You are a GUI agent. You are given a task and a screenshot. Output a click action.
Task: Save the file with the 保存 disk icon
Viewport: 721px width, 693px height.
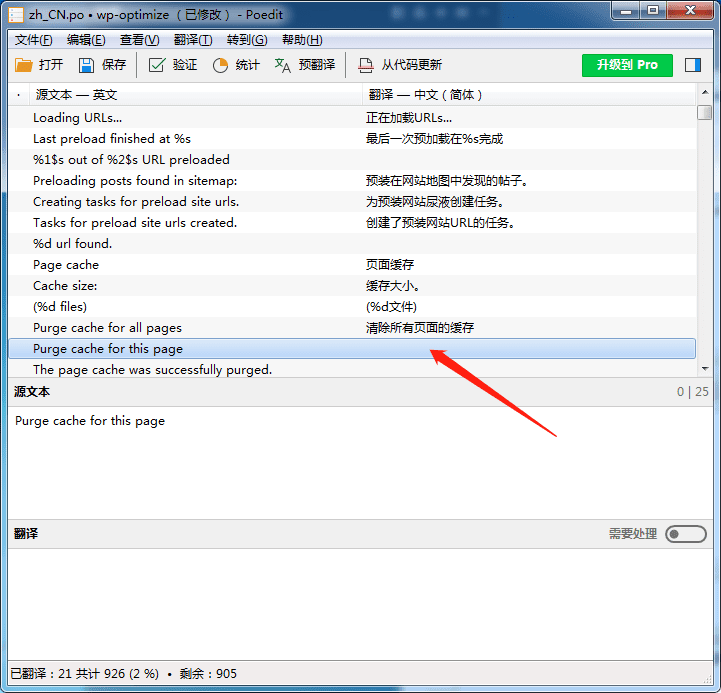(x=86, y=65)
